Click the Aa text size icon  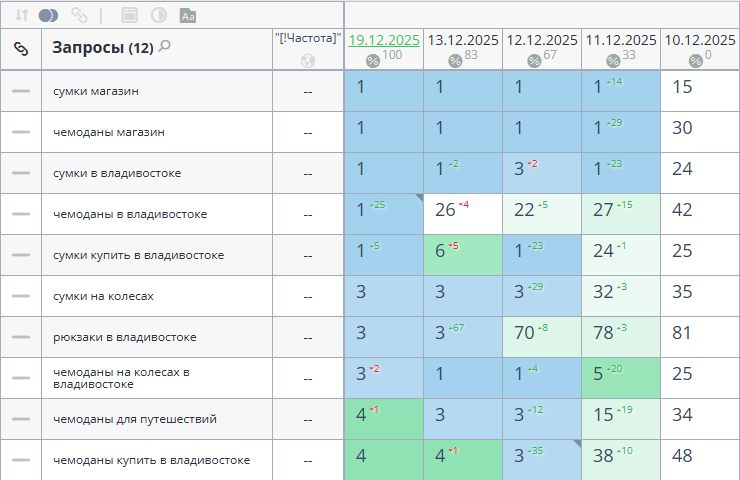point(188,15)
